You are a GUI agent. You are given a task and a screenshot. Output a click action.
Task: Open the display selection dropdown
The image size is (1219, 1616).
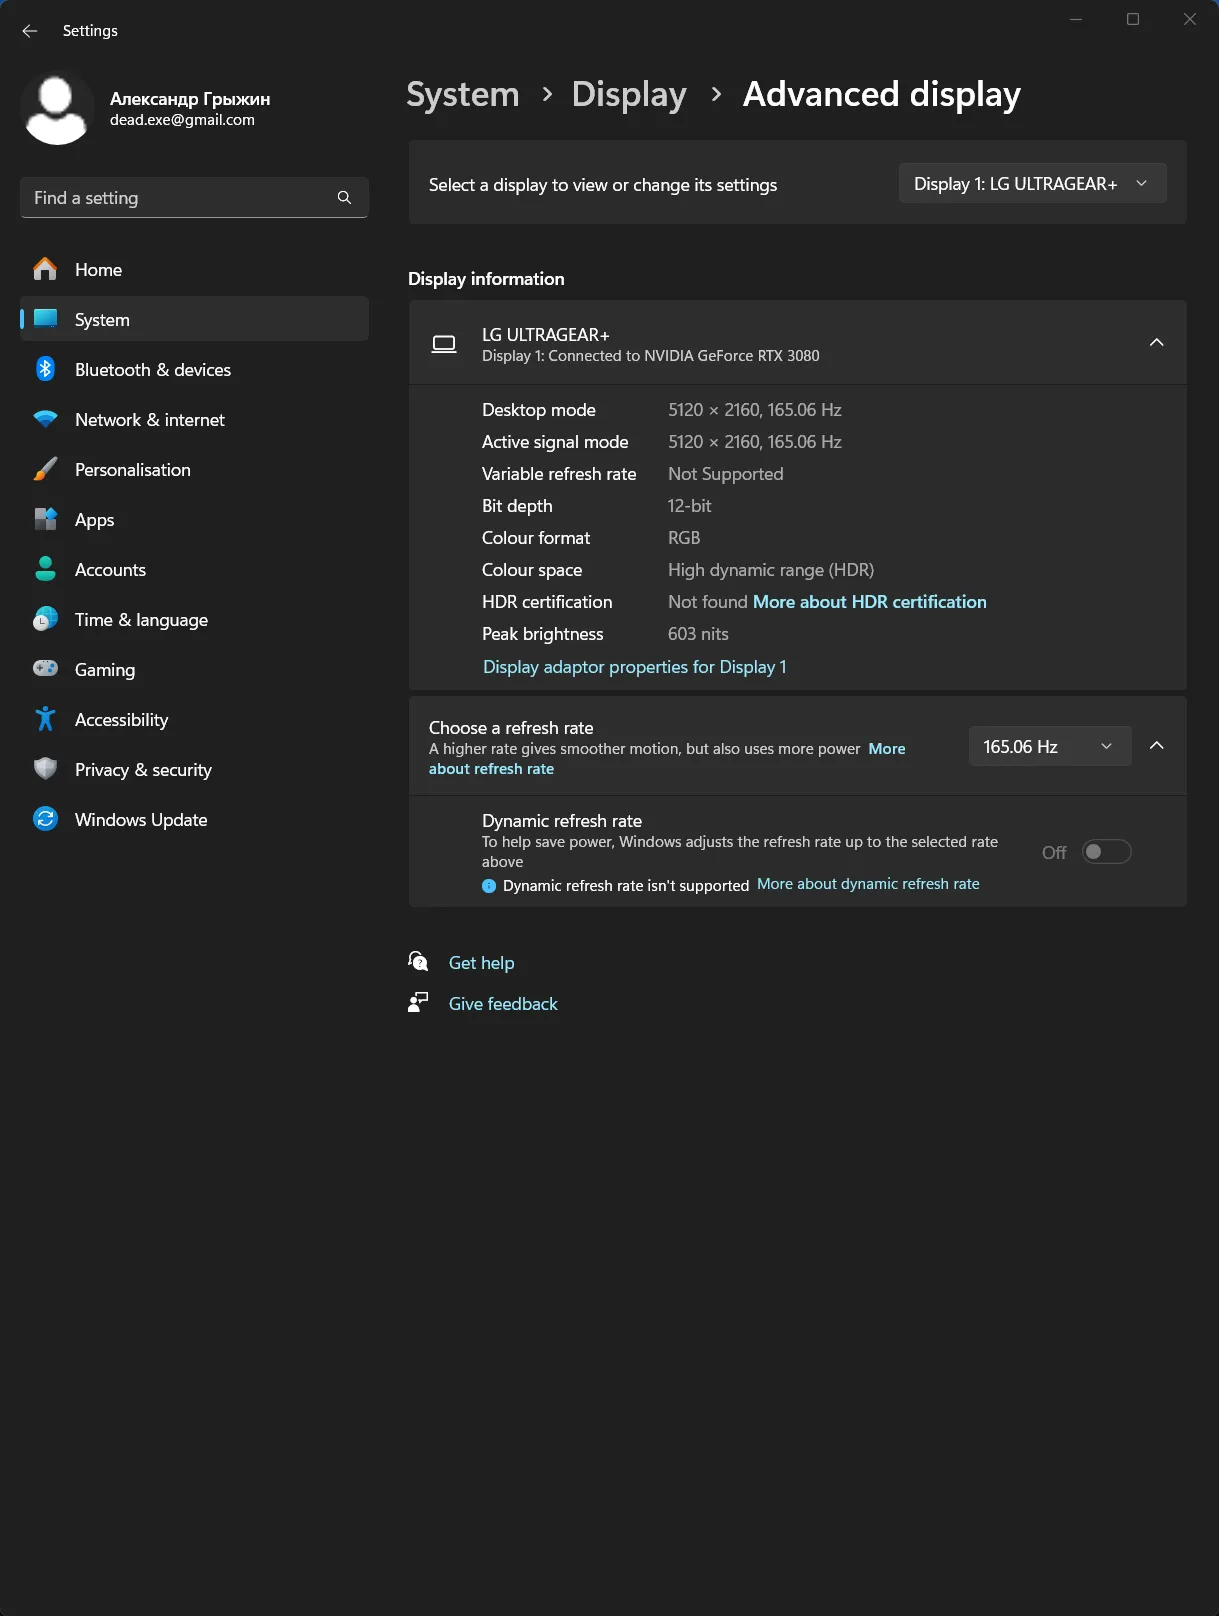[1032, 184]
